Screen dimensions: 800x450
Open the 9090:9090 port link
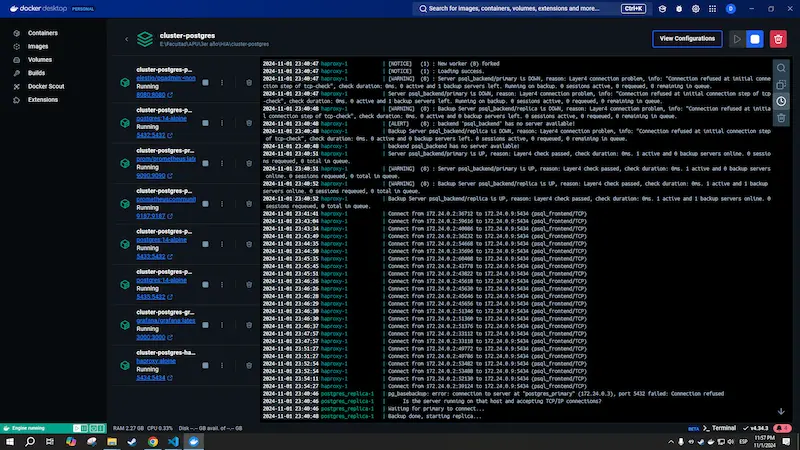click(x=154, y=176)
